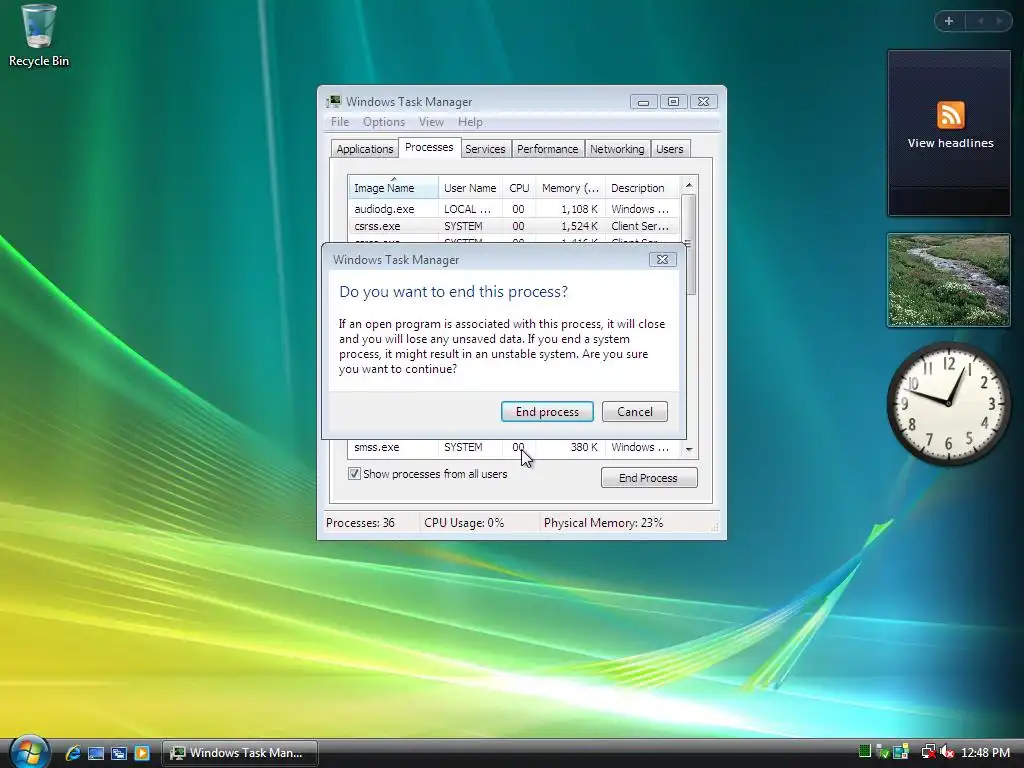Switch to the Services tab

click(x=485, y=149)
